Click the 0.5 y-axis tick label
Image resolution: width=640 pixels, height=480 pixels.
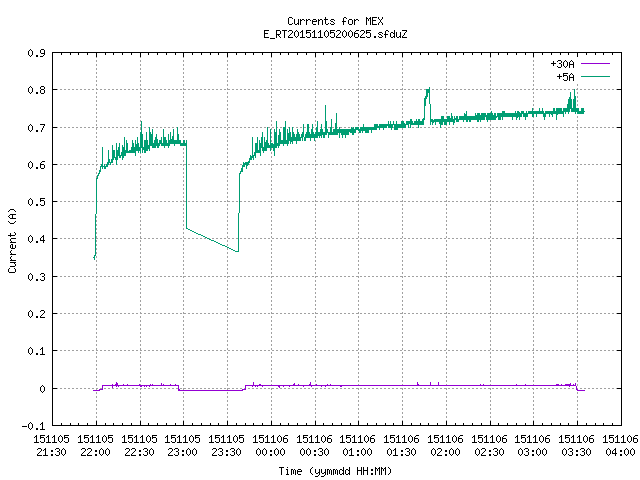[36, 202]
